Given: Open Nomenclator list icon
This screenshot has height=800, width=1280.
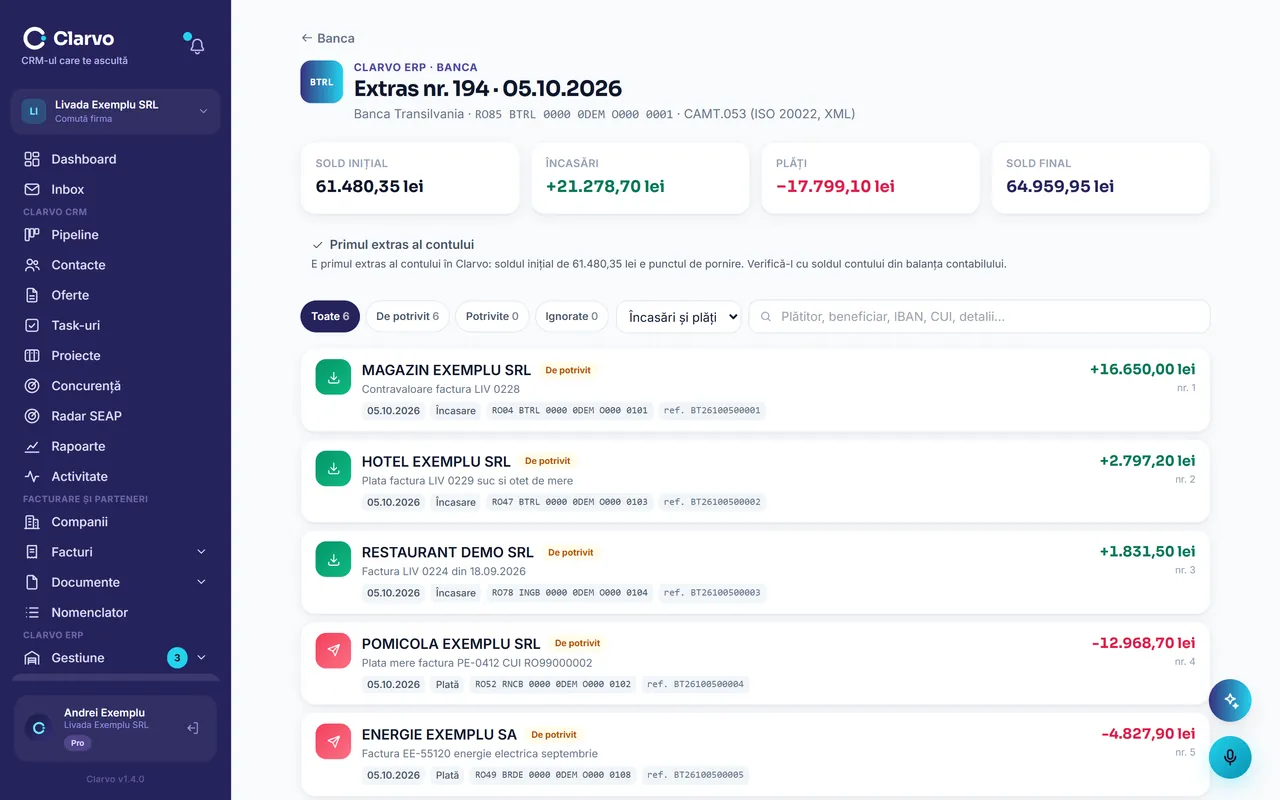Looking at the screenshot, I should tap(32, 612).
